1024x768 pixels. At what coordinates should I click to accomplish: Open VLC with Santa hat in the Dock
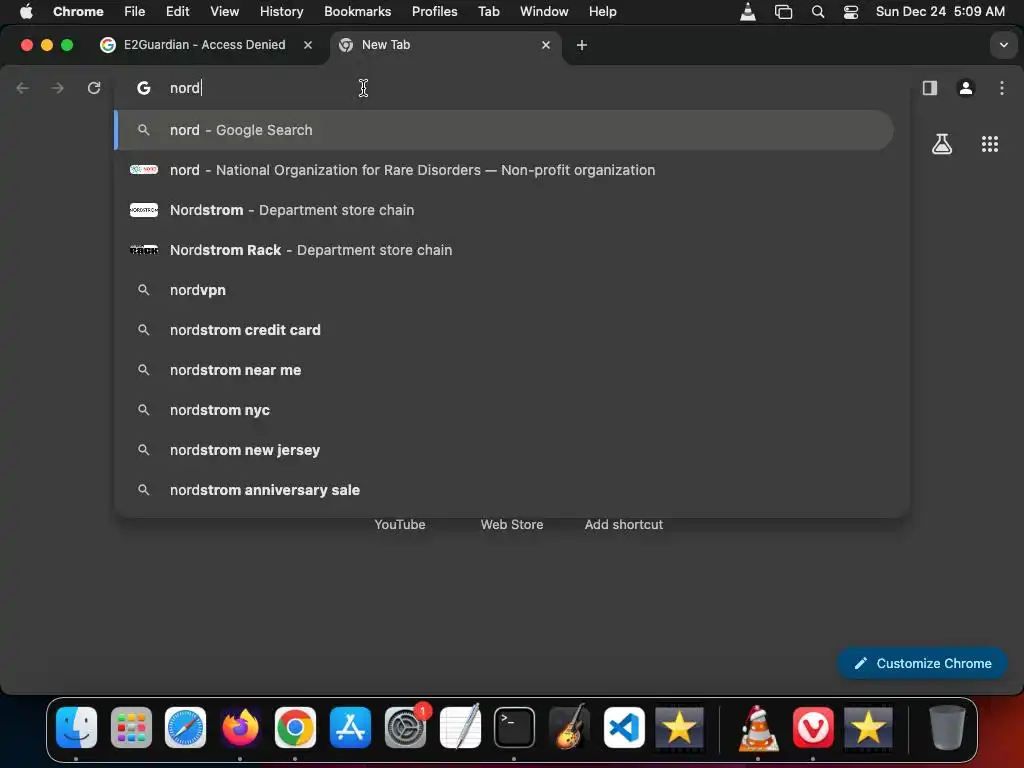(x=758, y=728)
